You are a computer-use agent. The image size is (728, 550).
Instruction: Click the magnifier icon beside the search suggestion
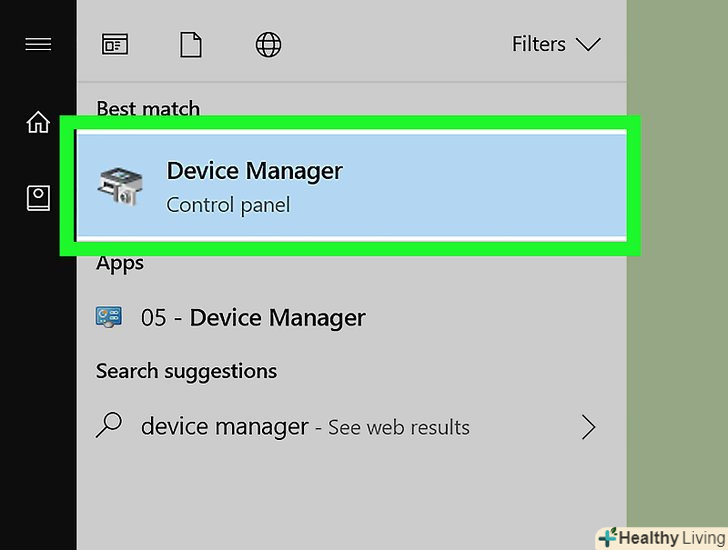click(x=109, y=426)
